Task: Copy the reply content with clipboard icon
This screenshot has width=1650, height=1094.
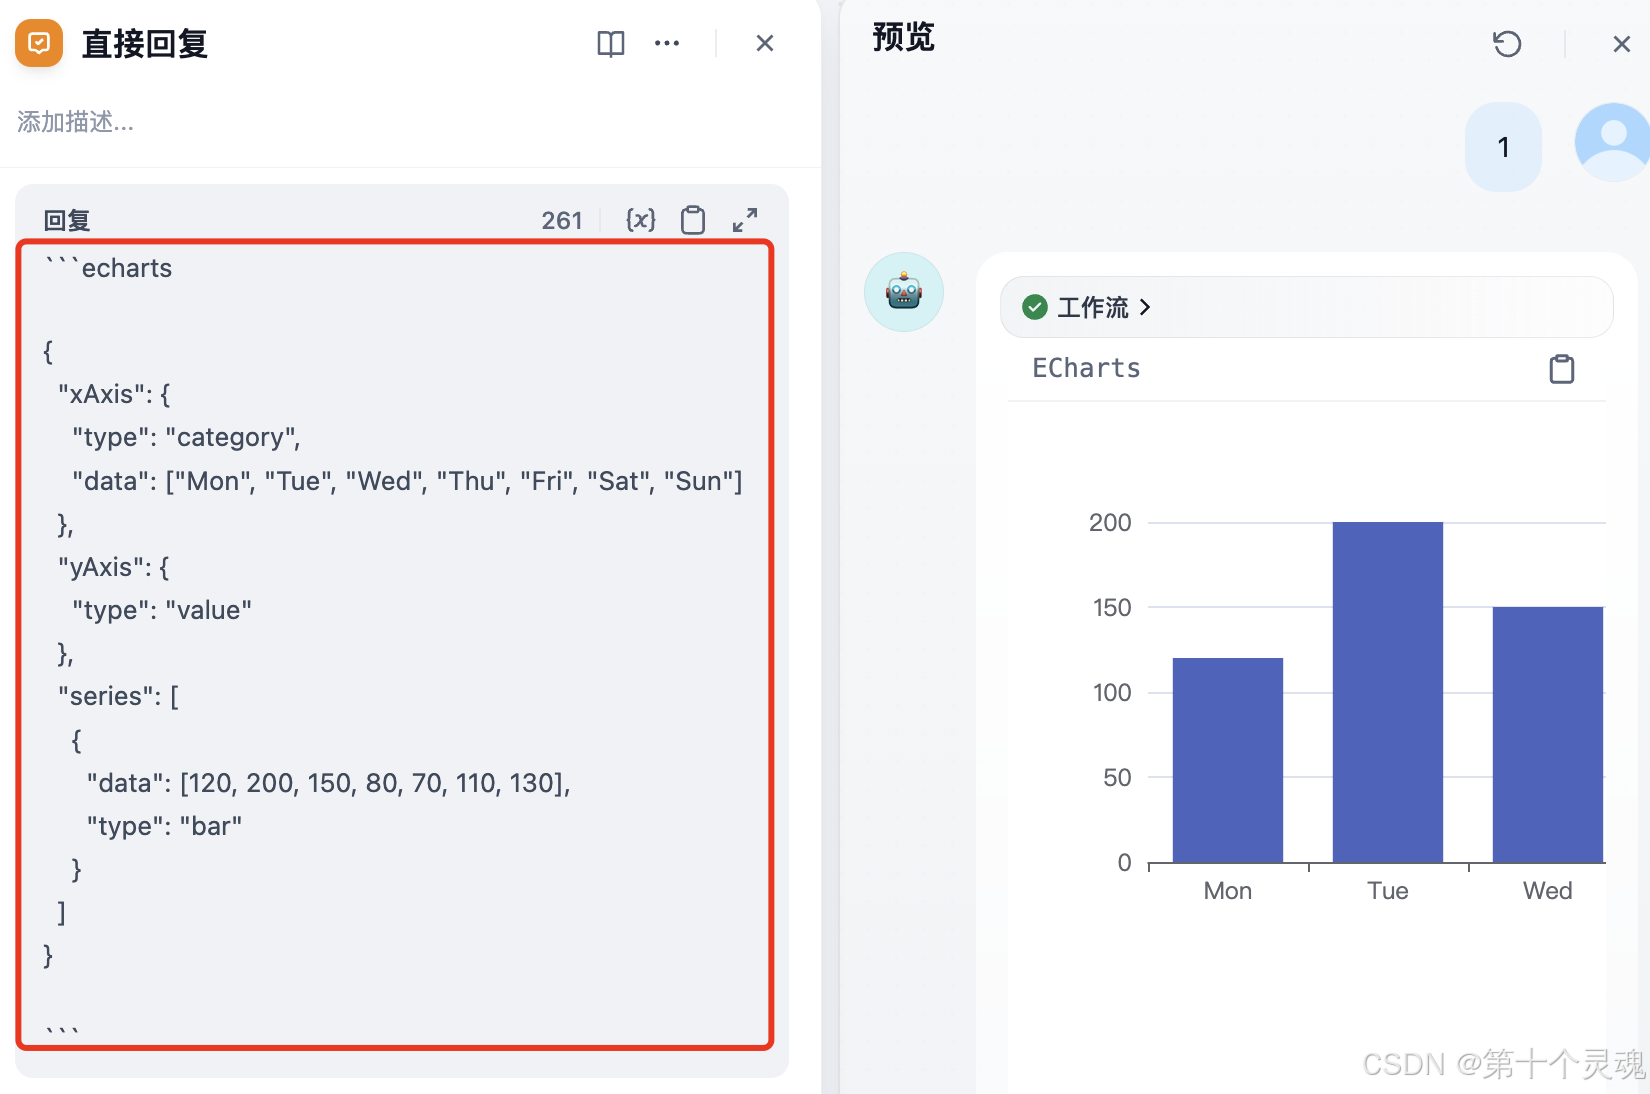Action: pos(693,220)
